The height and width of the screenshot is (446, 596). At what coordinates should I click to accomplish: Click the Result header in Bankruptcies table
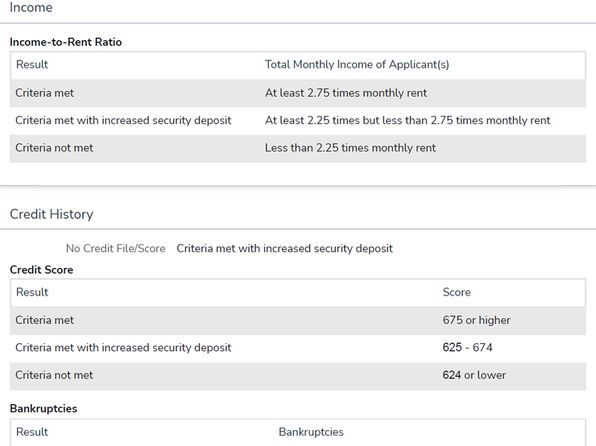(x=32, y=432)
